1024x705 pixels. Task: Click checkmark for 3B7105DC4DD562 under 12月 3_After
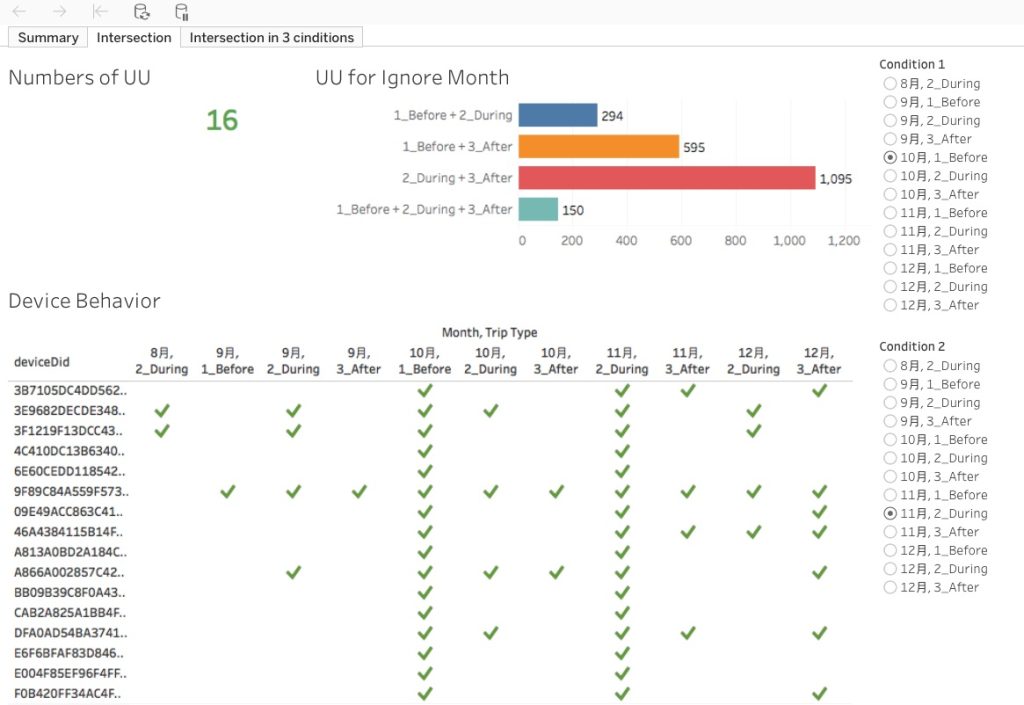tap(819, 390)
